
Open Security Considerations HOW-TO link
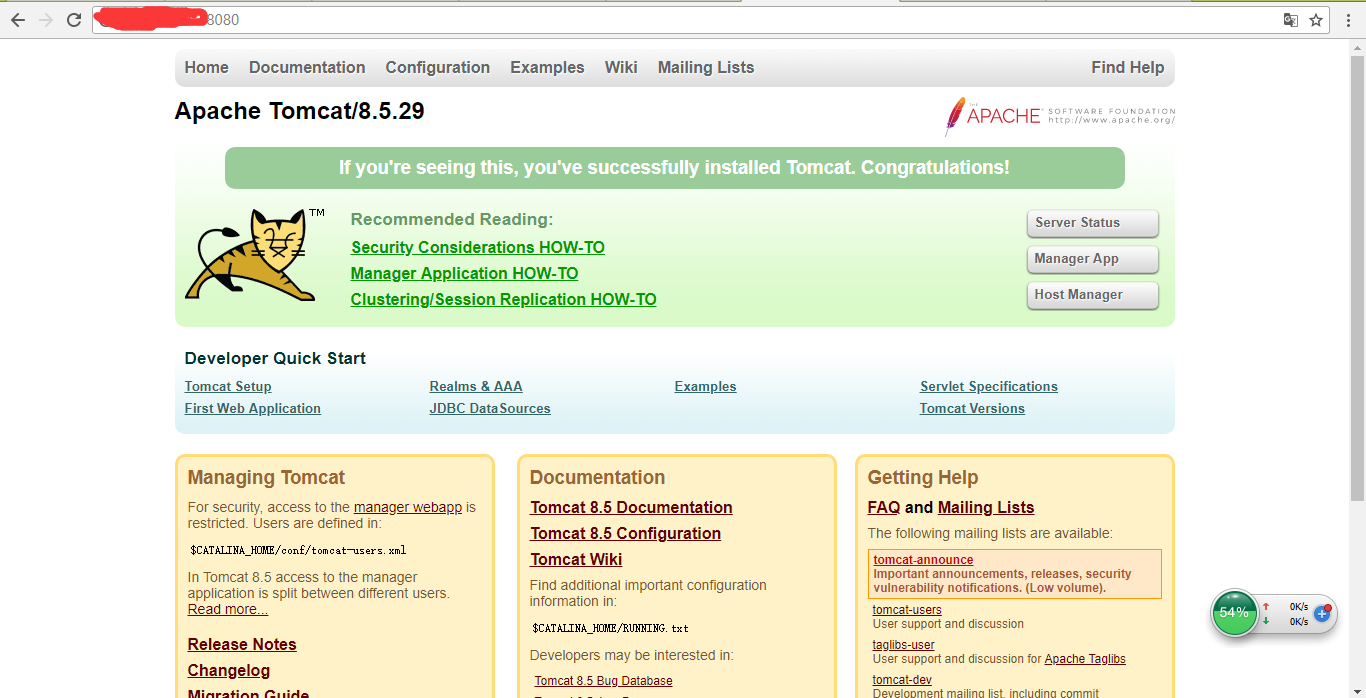pyautogui.click(x=478, y=247)
